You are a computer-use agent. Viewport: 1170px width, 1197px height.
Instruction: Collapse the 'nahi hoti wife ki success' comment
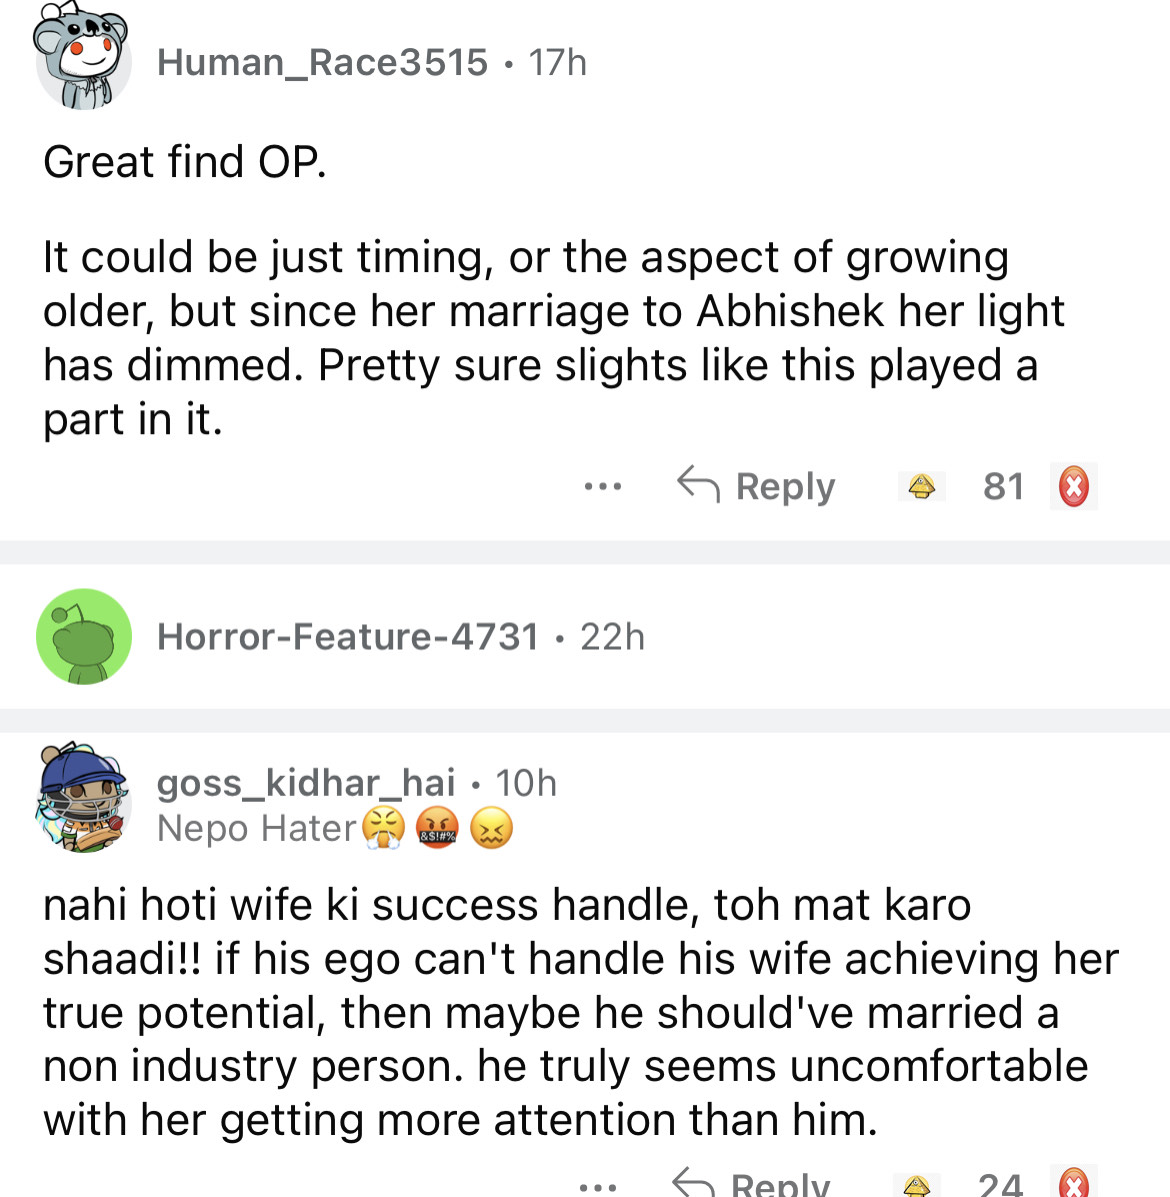(560, 1012)
